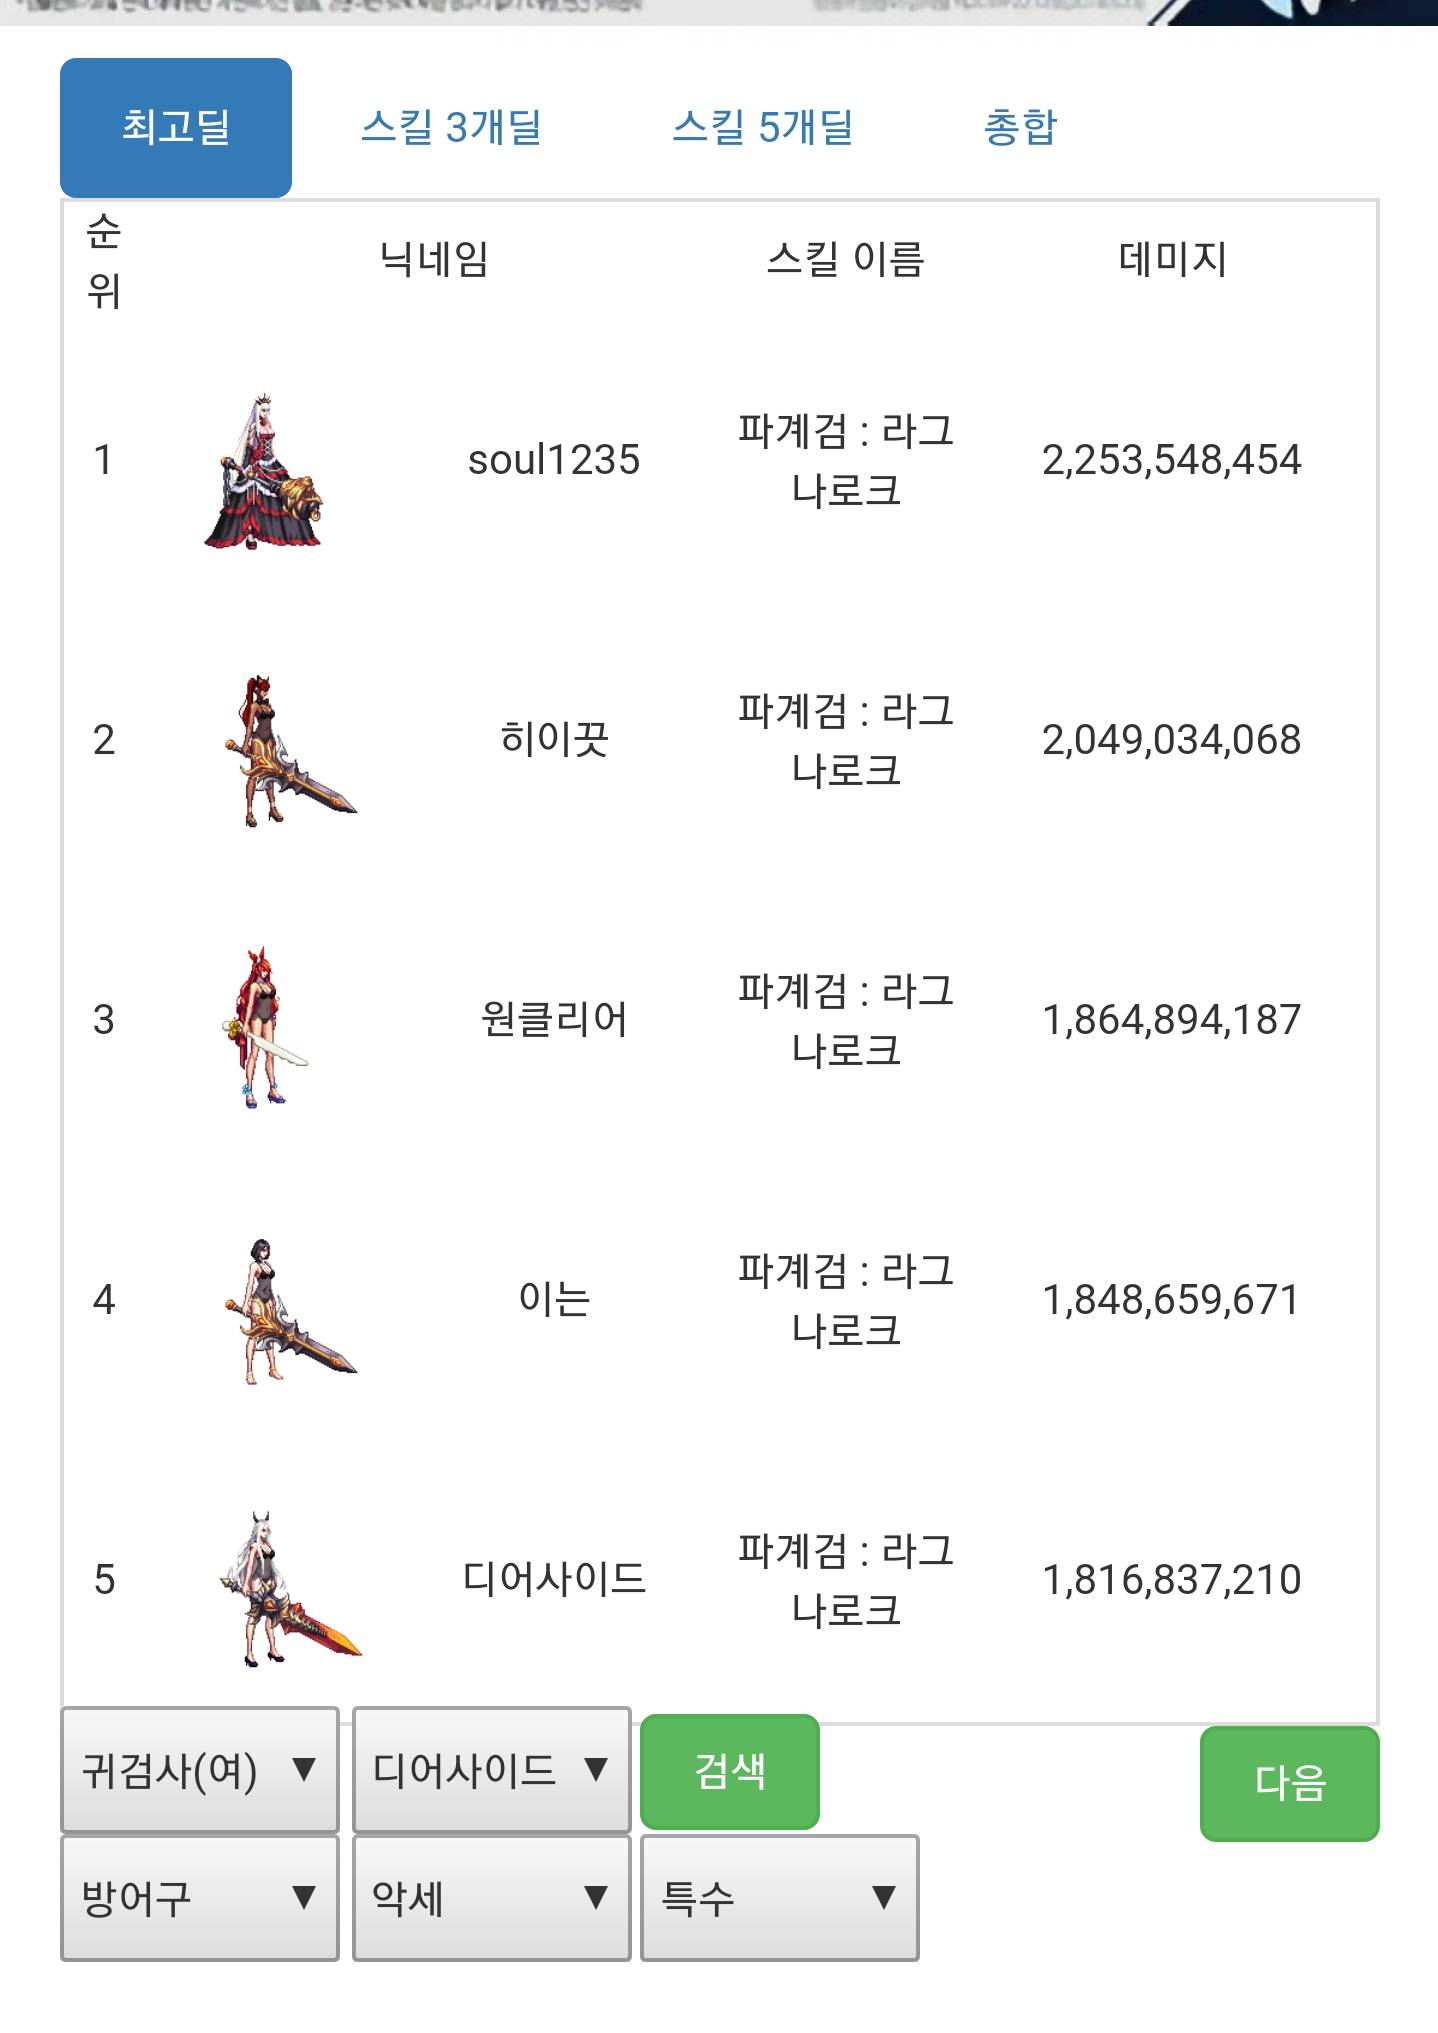Select the 최고딜 tab

[x=176, y=128]
